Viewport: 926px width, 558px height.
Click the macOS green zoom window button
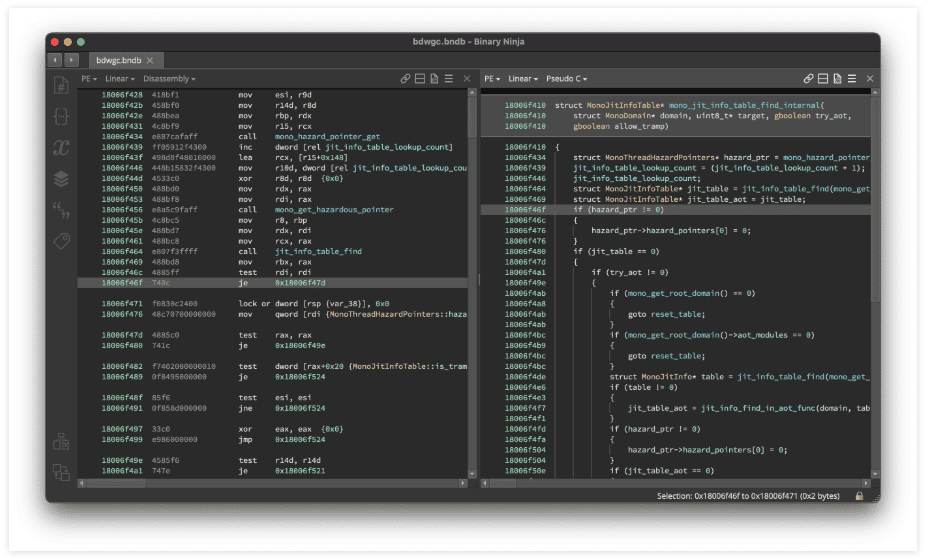(x=81, y=42)
